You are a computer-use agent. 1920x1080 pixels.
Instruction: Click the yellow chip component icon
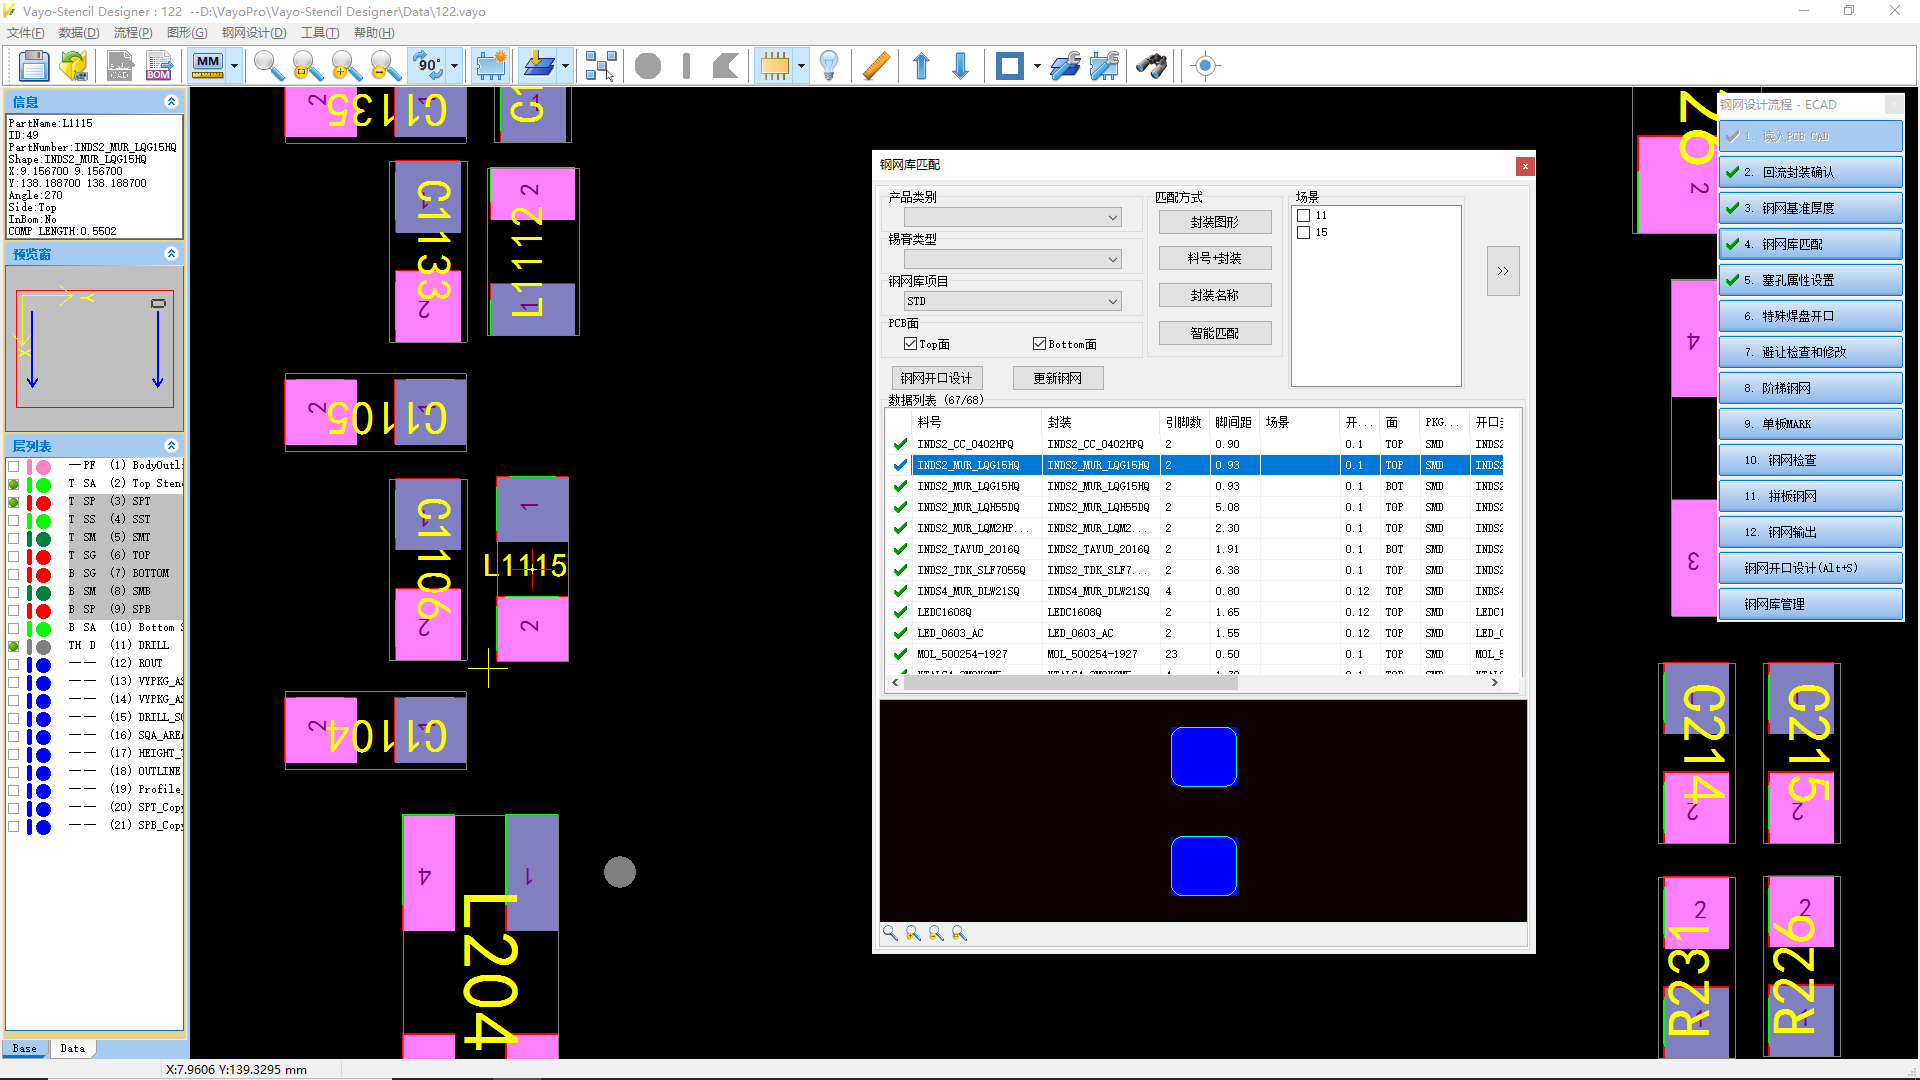tap(775, 67)
